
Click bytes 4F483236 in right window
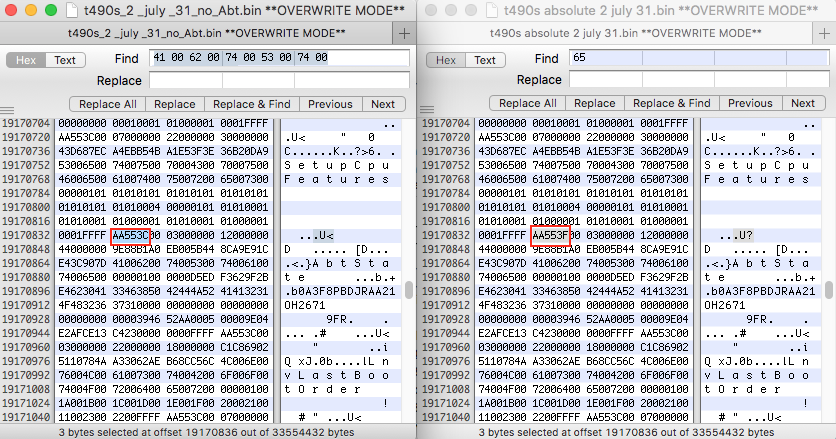point(503,305)
